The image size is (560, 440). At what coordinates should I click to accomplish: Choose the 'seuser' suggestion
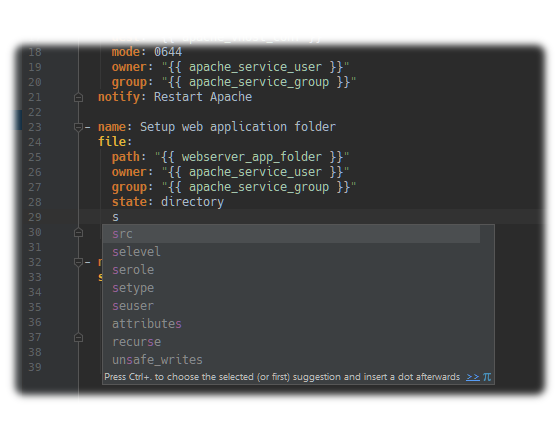(291, 306)
